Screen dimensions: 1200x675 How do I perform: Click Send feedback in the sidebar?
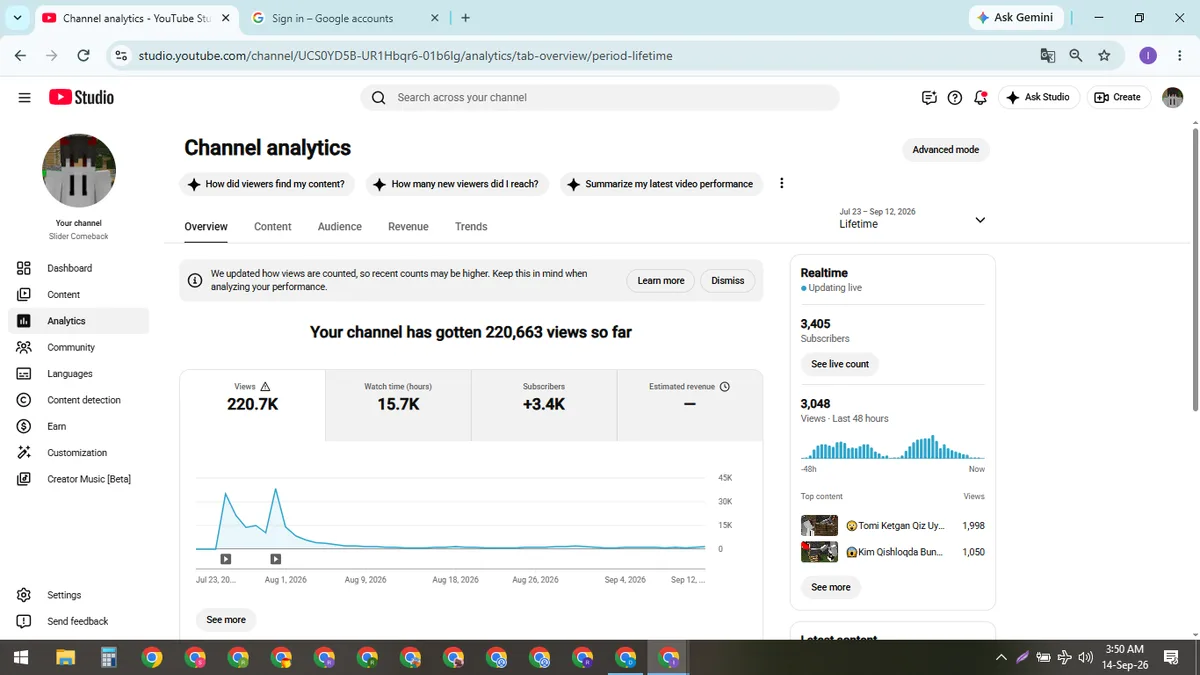(79, 621)
